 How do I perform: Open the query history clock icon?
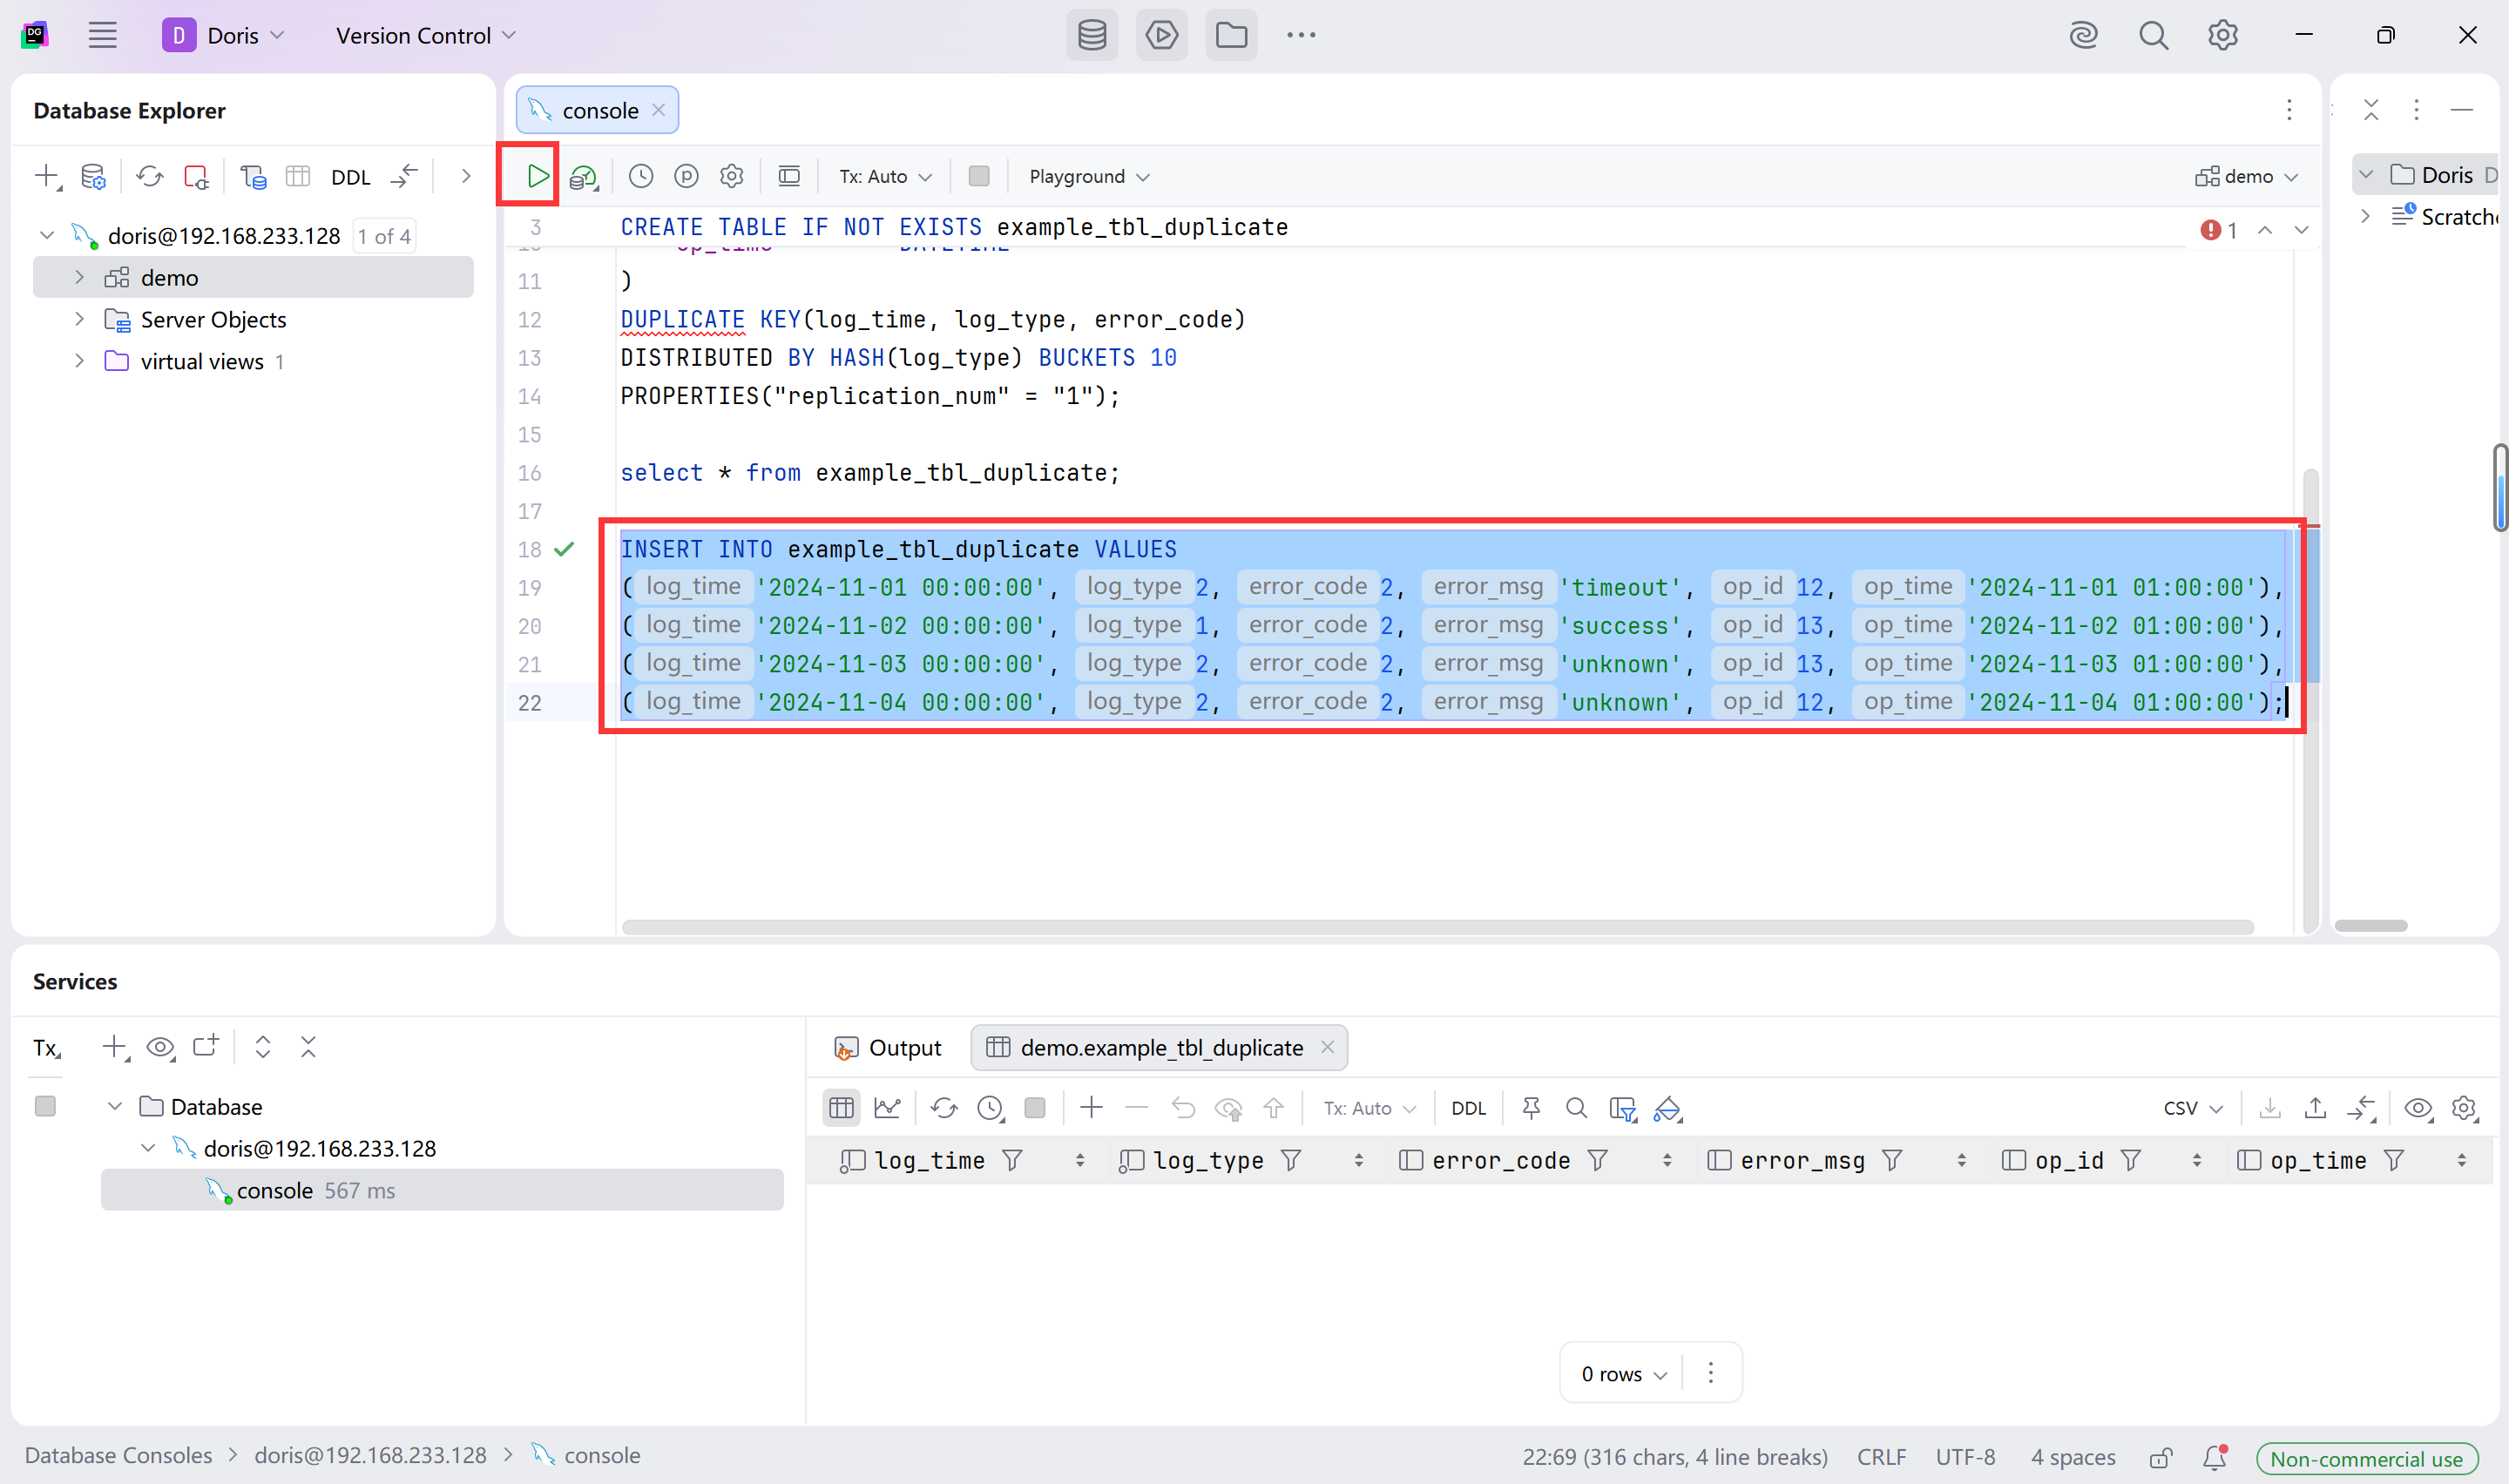[641, 176]
